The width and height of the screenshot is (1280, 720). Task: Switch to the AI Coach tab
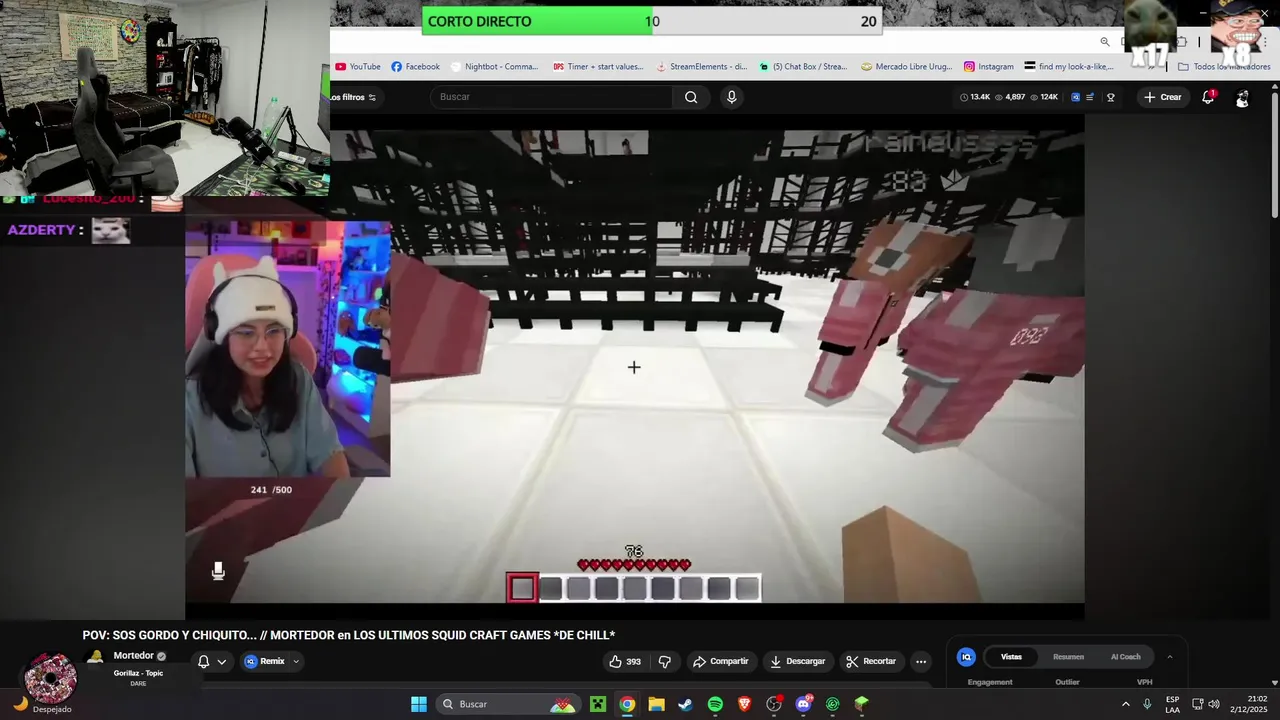[x=1125, y=657]
